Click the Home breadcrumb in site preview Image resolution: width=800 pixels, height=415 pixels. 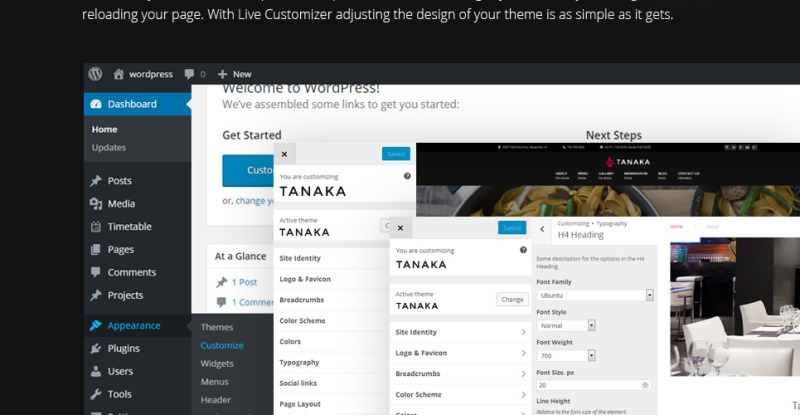[x=676, y=227]
